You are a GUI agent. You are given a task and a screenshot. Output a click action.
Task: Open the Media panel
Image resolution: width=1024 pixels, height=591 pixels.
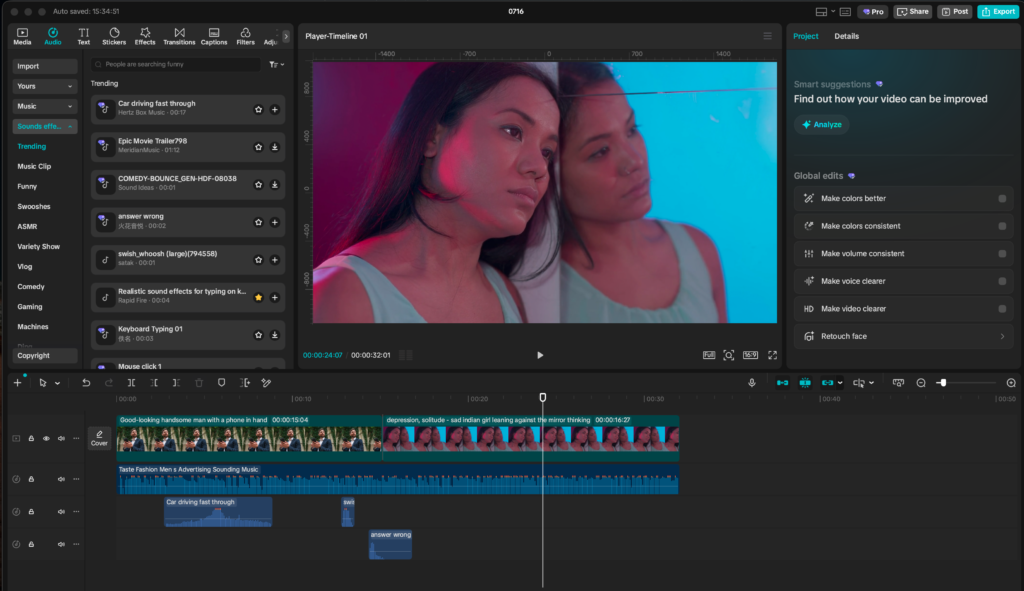(22, 36)
